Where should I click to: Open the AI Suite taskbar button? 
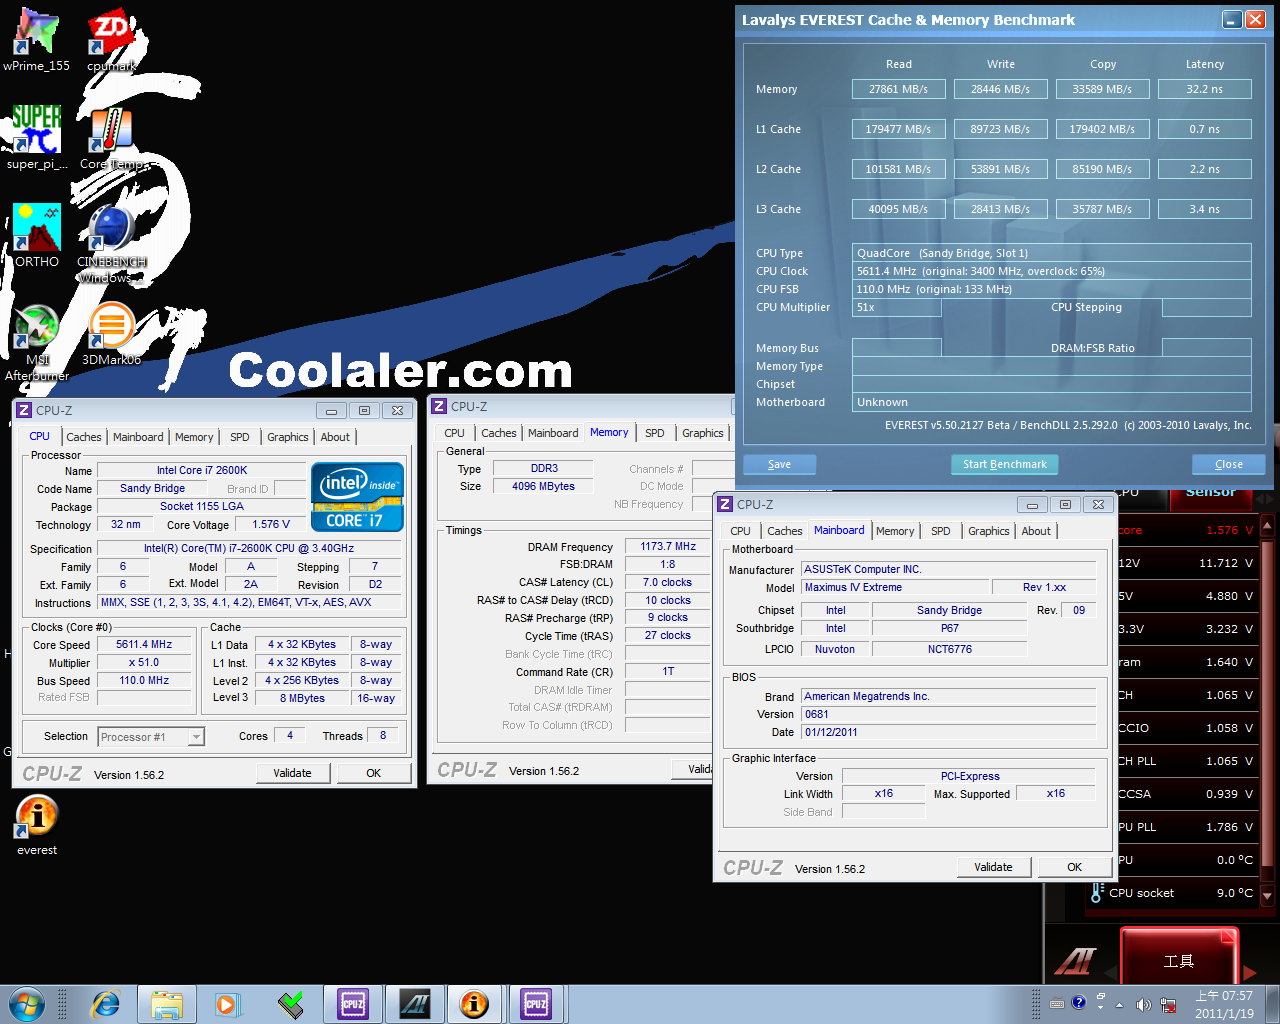coord(415,1004)
